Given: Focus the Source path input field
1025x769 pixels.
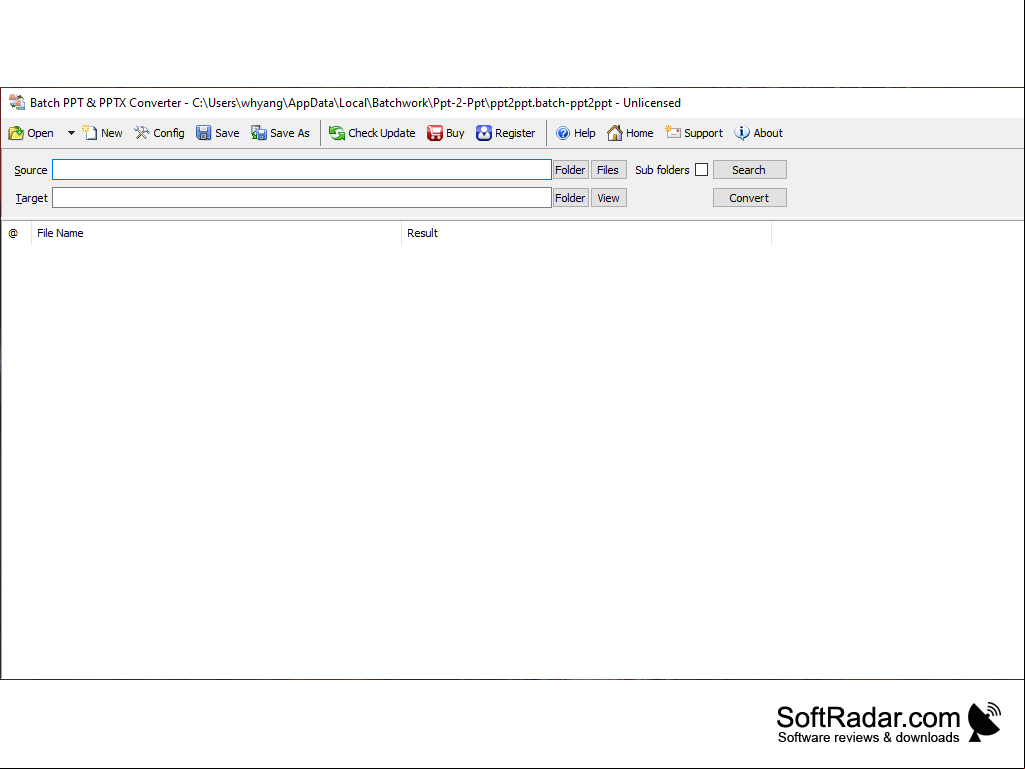Looking at the screenshot, I should click(302, 170).
